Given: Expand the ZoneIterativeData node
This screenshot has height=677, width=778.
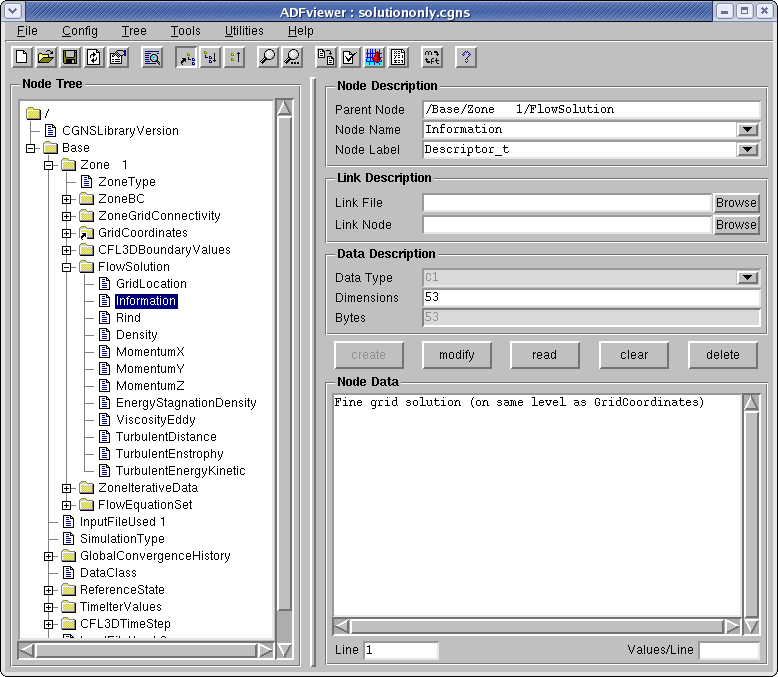Looking at the screenshot, I should pos(66,488).
